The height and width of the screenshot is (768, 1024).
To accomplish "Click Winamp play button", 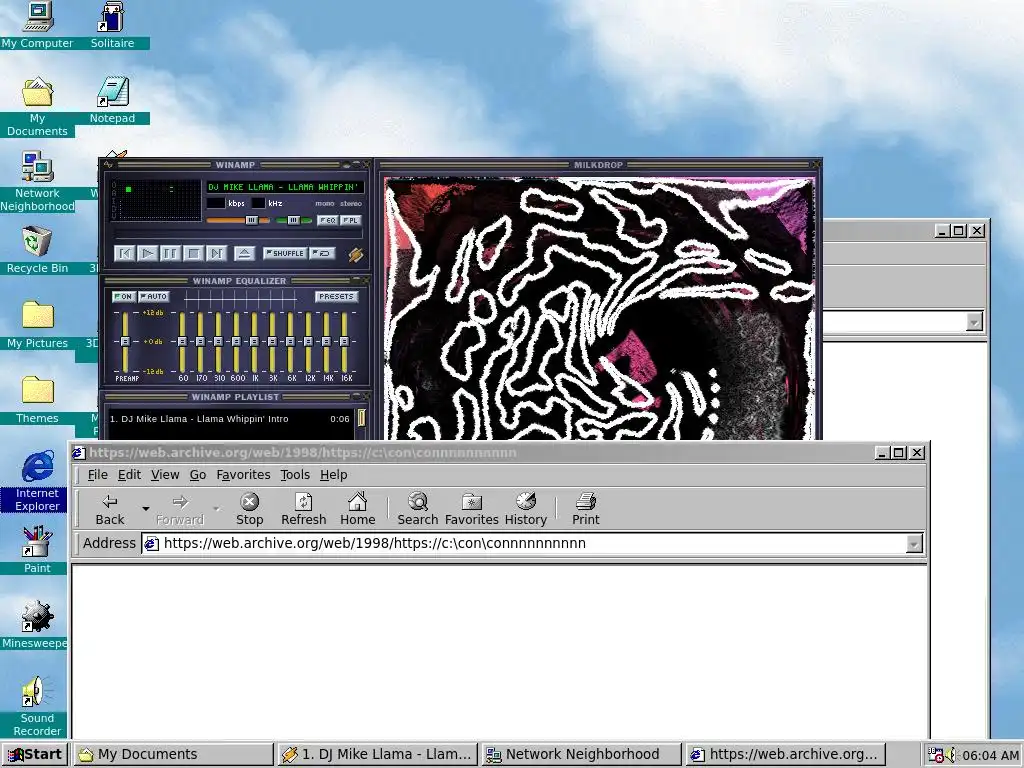I will [x=148, y=253].
